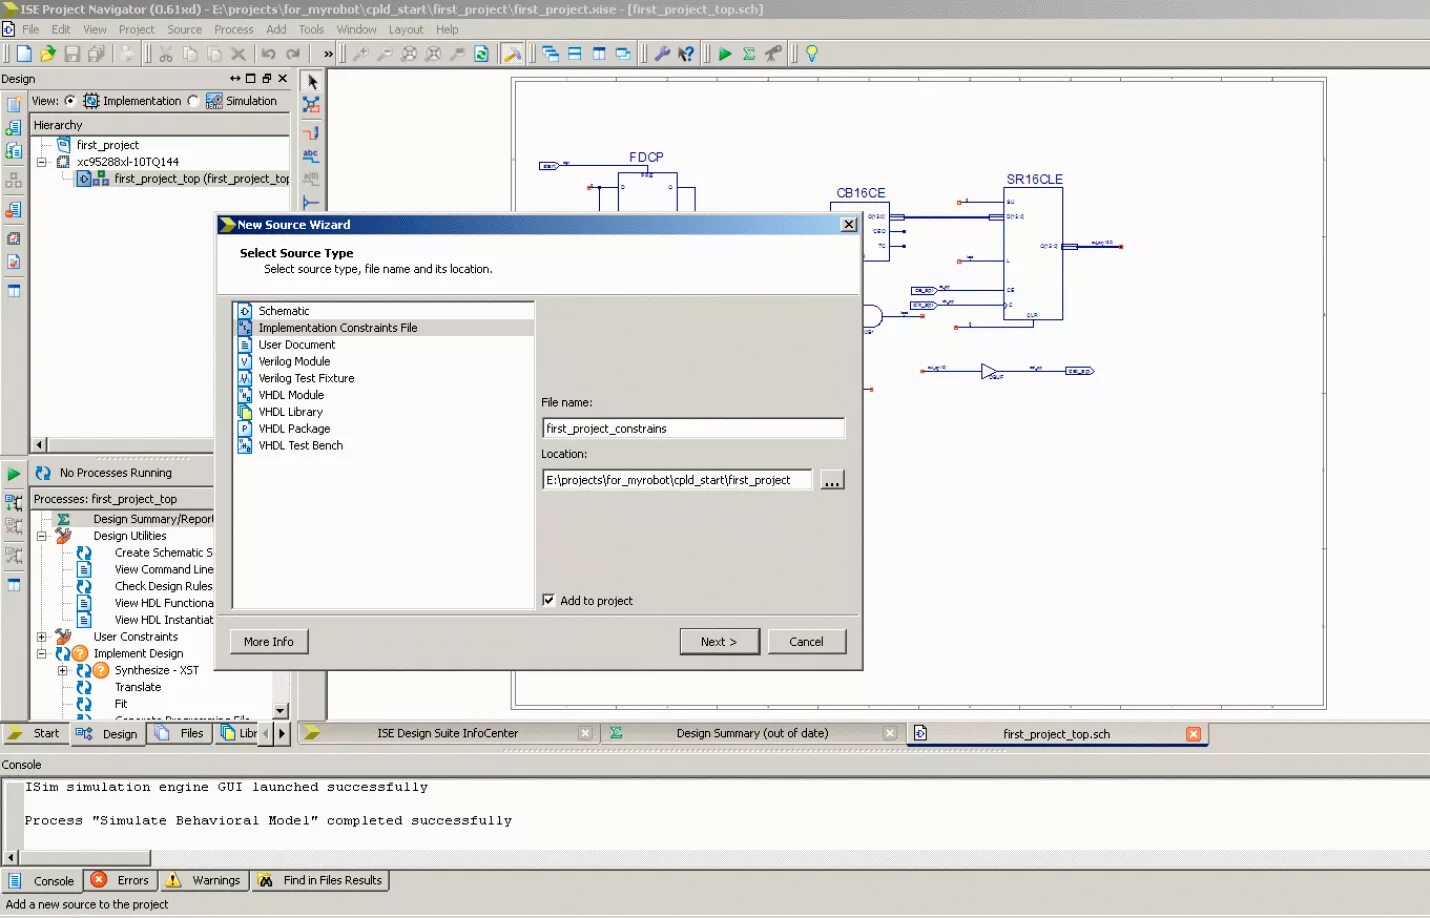1430x918 pixels.
Task: Click the light bulb tips icon
Action: click(812, 54)
